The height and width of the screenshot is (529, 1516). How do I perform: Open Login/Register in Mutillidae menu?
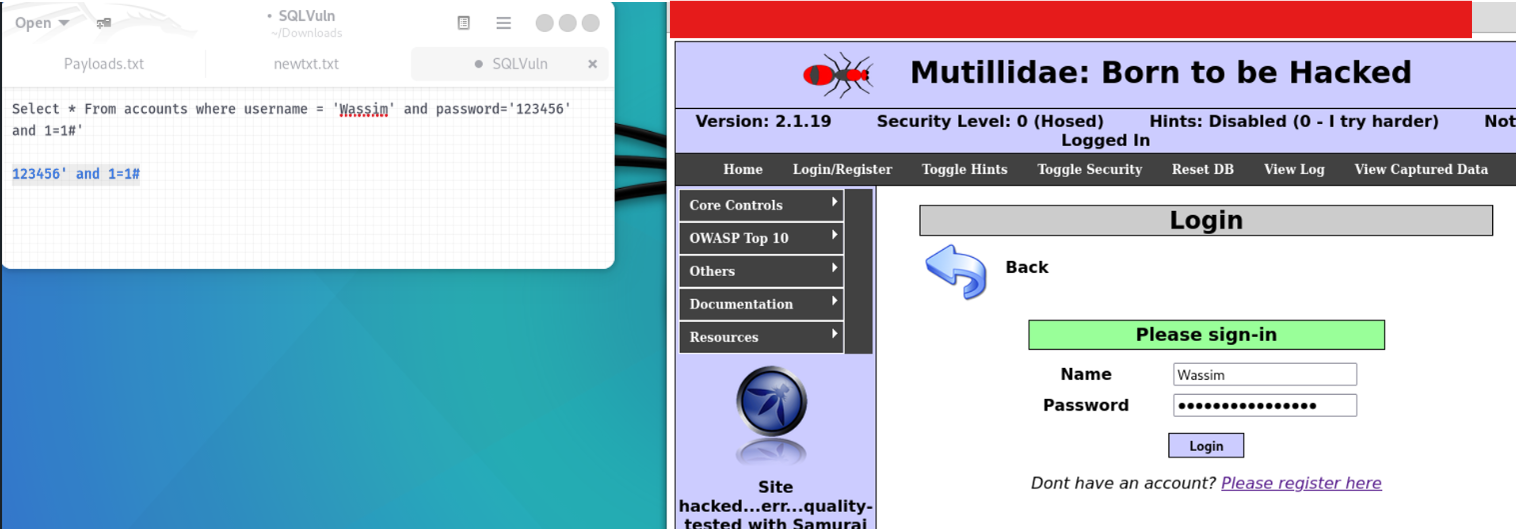842,169
